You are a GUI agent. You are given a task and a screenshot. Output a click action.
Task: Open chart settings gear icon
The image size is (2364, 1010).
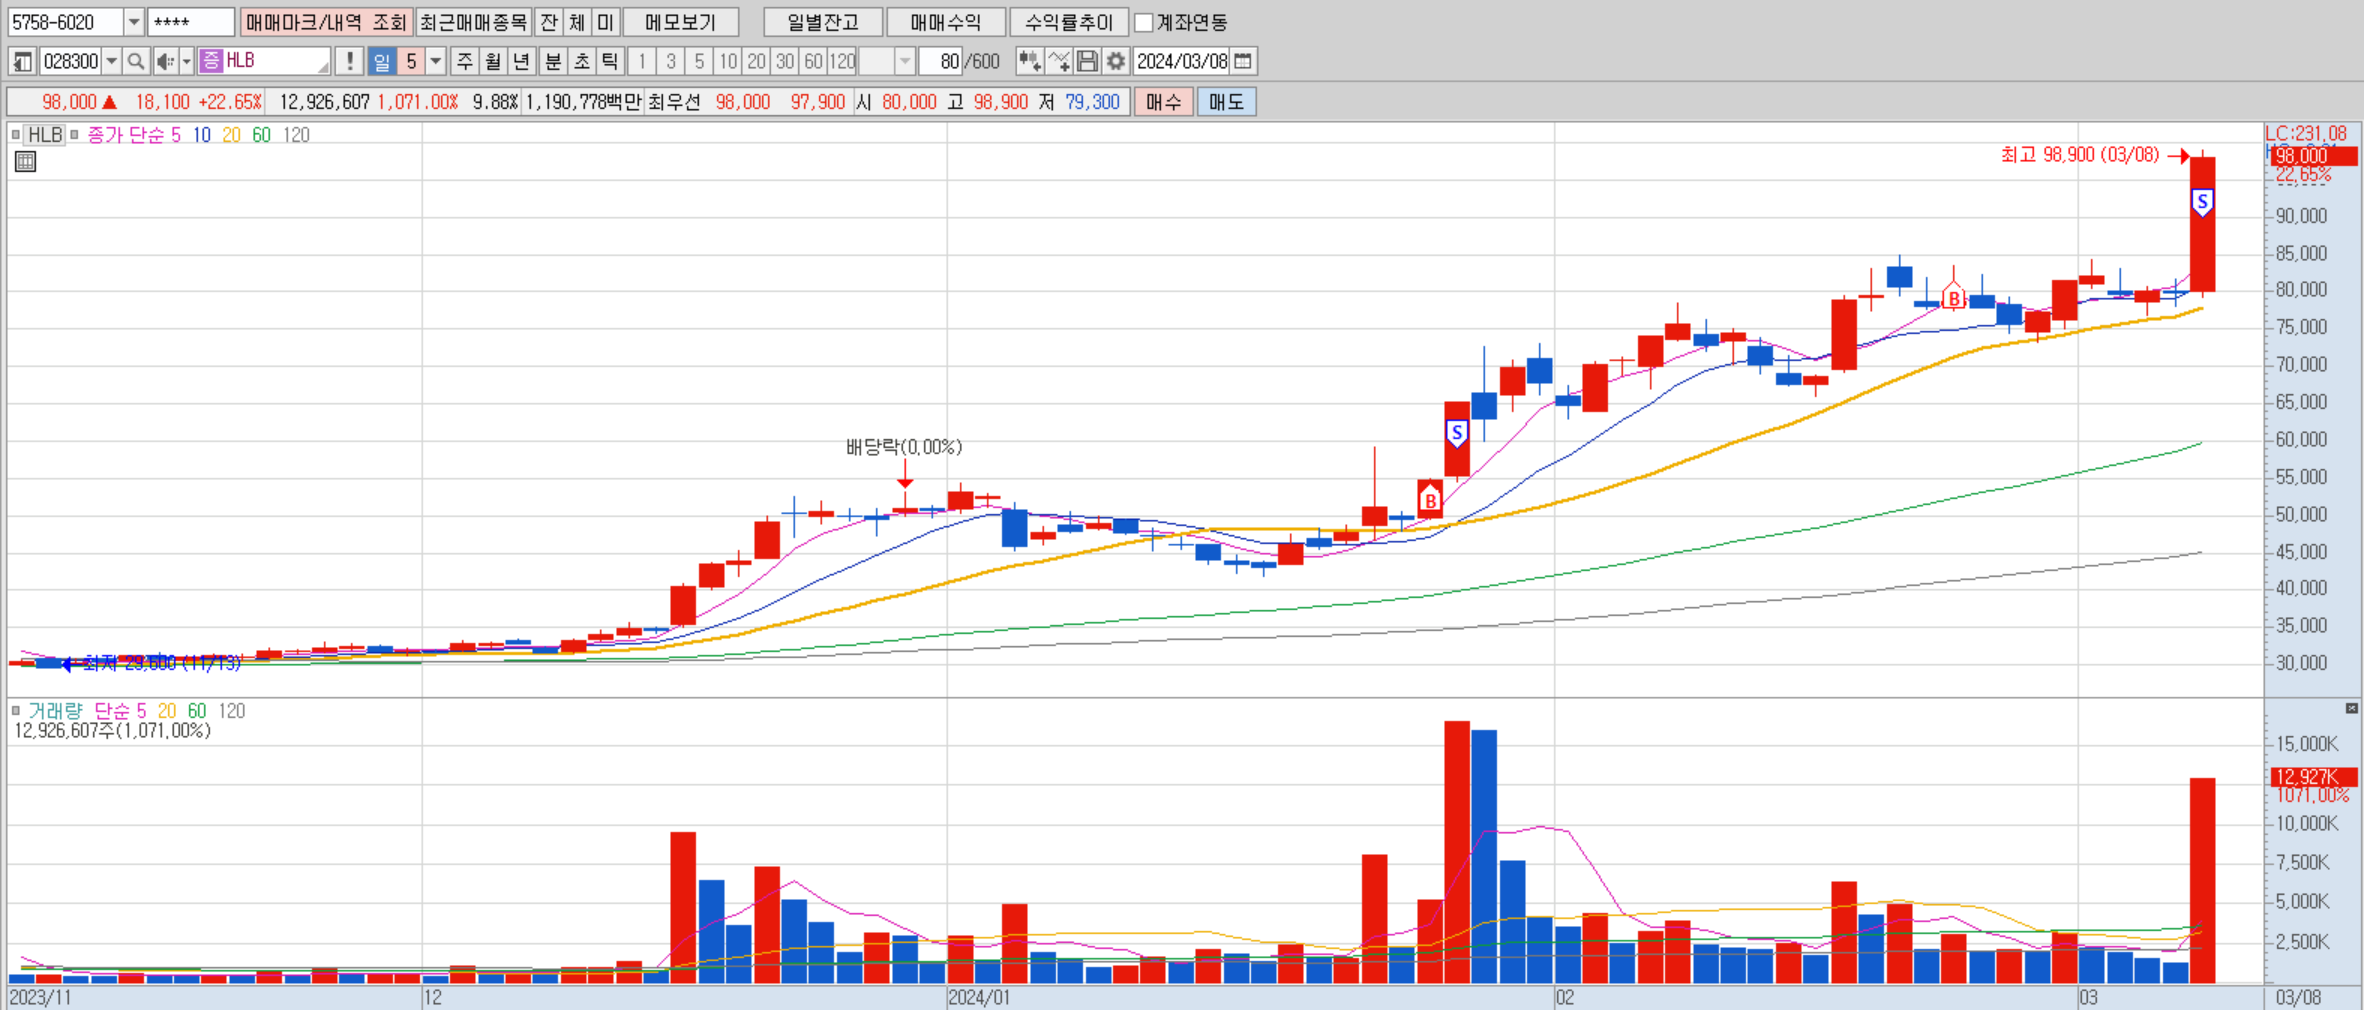(x=1116, y=62)
